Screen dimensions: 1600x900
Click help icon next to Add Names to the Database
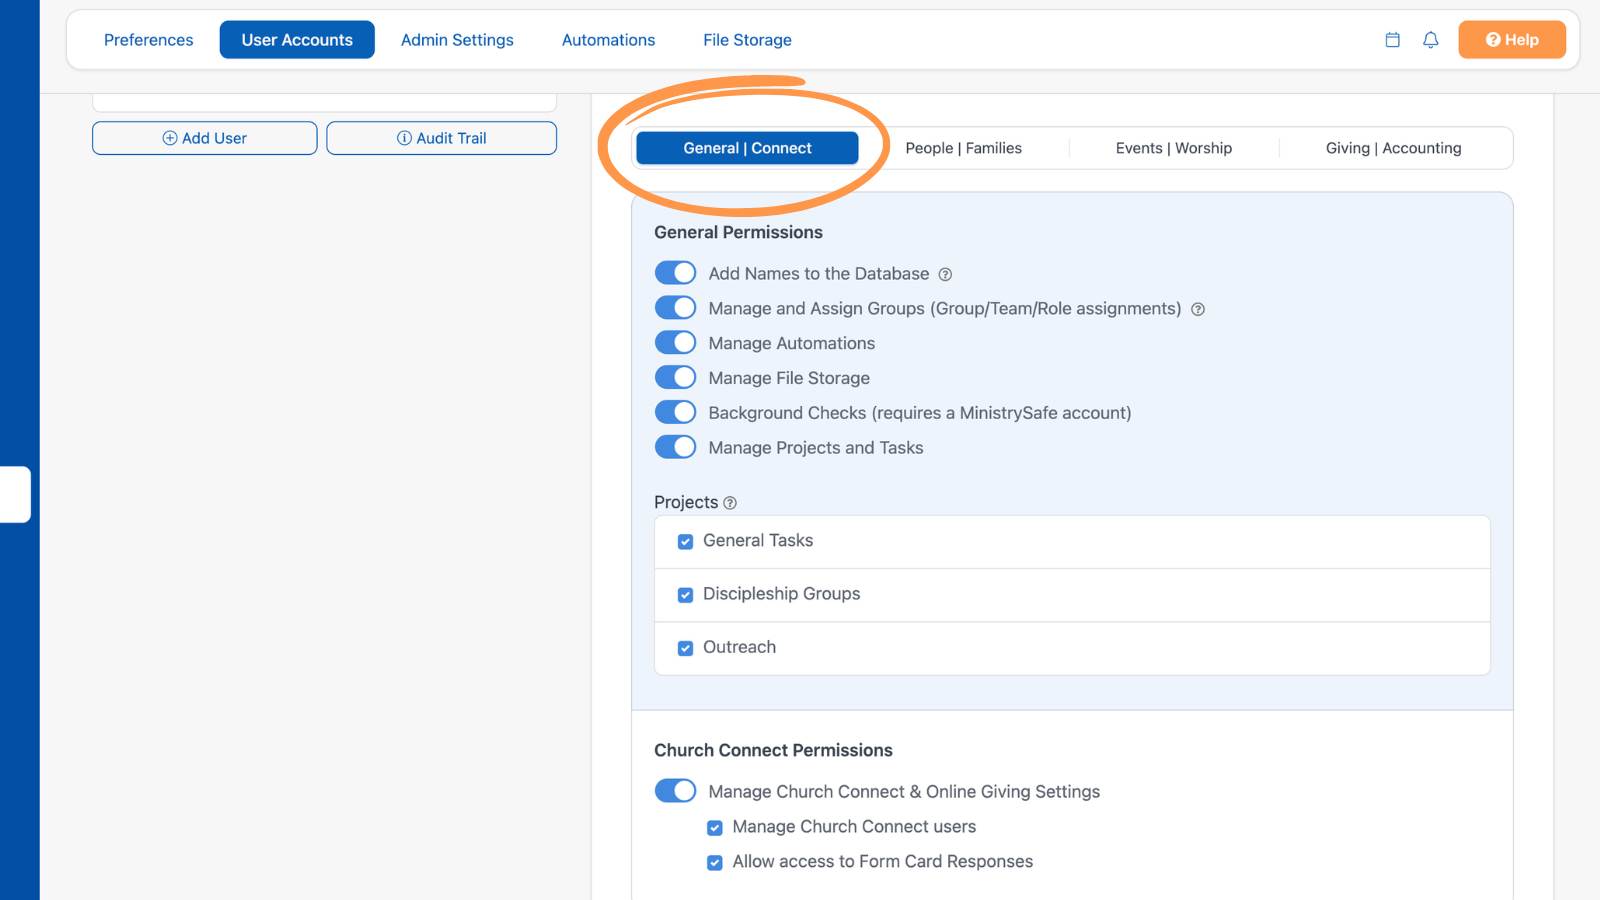945,274
